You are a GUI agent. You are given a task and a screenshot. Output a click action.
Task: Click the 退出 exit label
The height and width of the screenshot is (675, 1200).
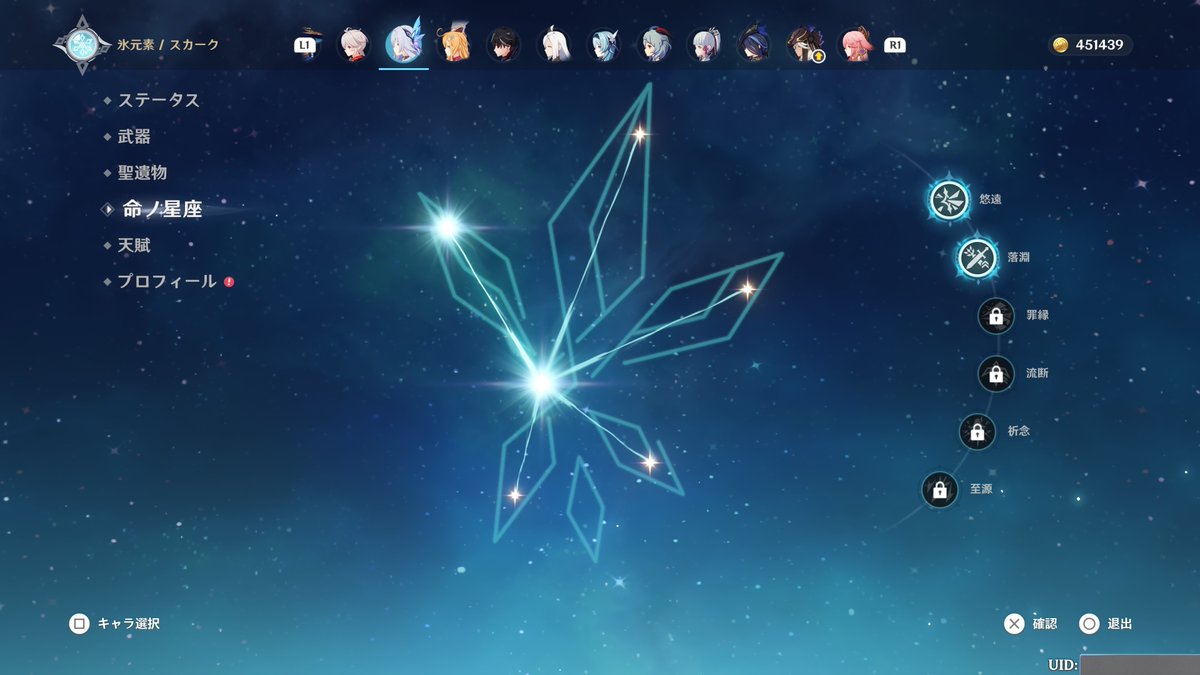tap(1120, 624)
